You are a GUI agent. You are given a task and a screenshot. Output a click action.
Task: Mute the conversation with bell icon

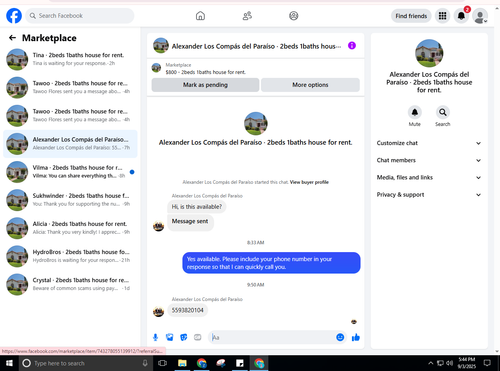415,112
